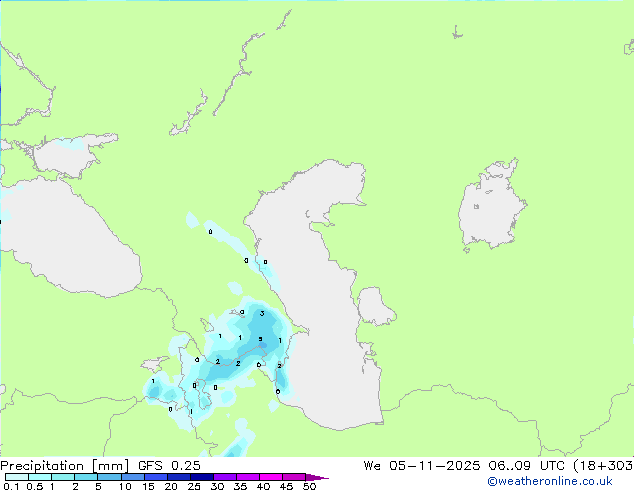Click the '25' legend scale label

click(x=194, y=486)
